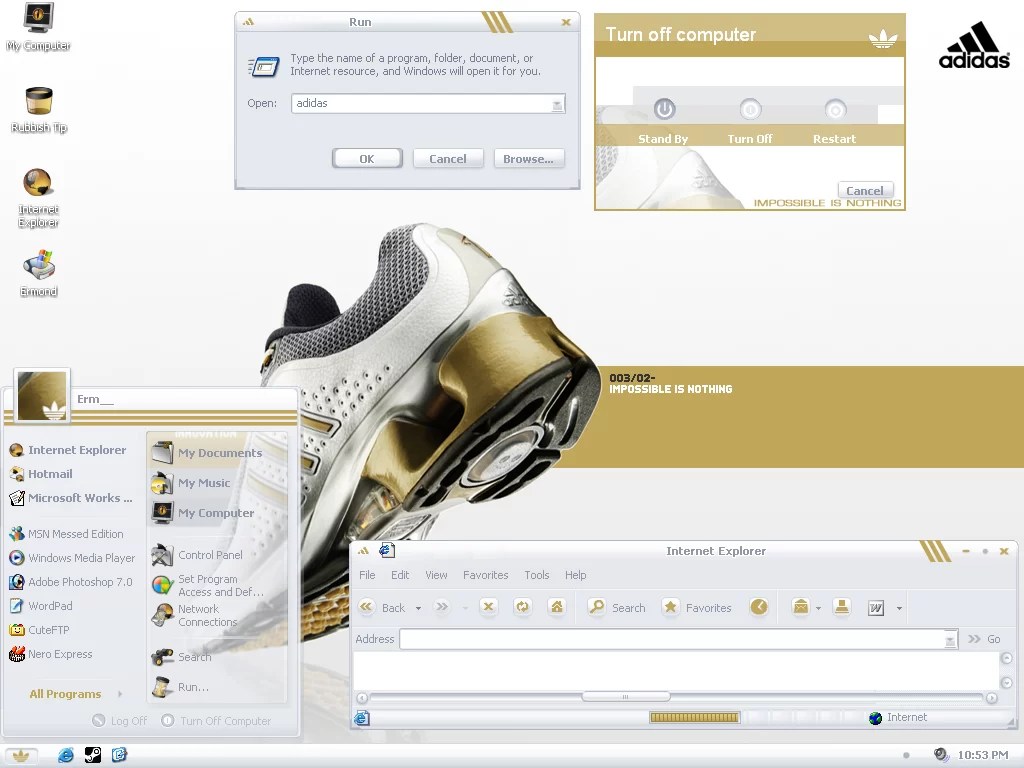
Task: Expand All Programs in Start menu
Action: tap(76, 694)
